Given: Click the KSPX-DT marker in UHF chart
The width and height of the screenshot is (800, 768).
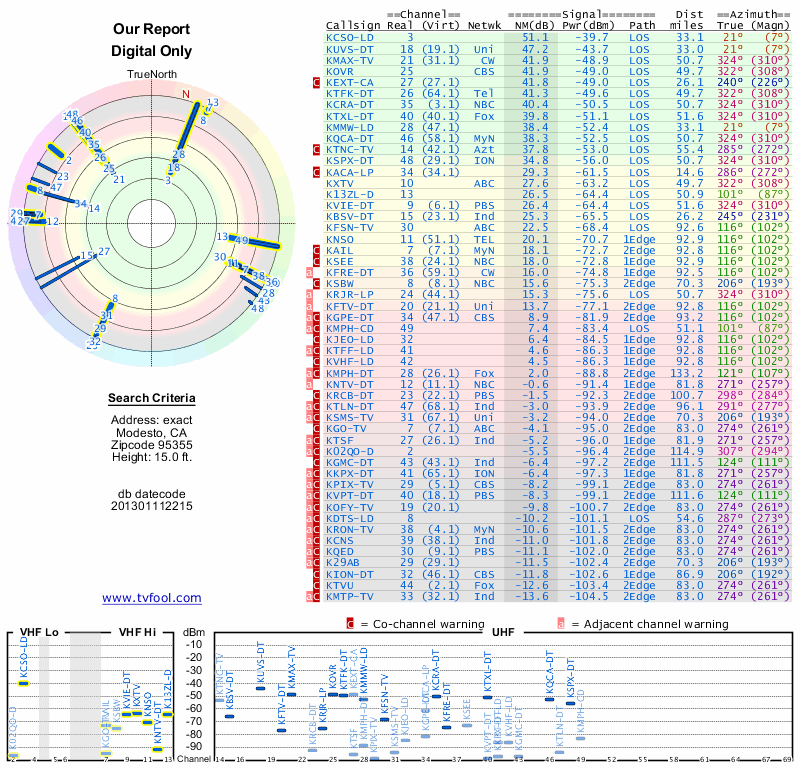Looking at the screenshot, I should click(x=570, y=704).
